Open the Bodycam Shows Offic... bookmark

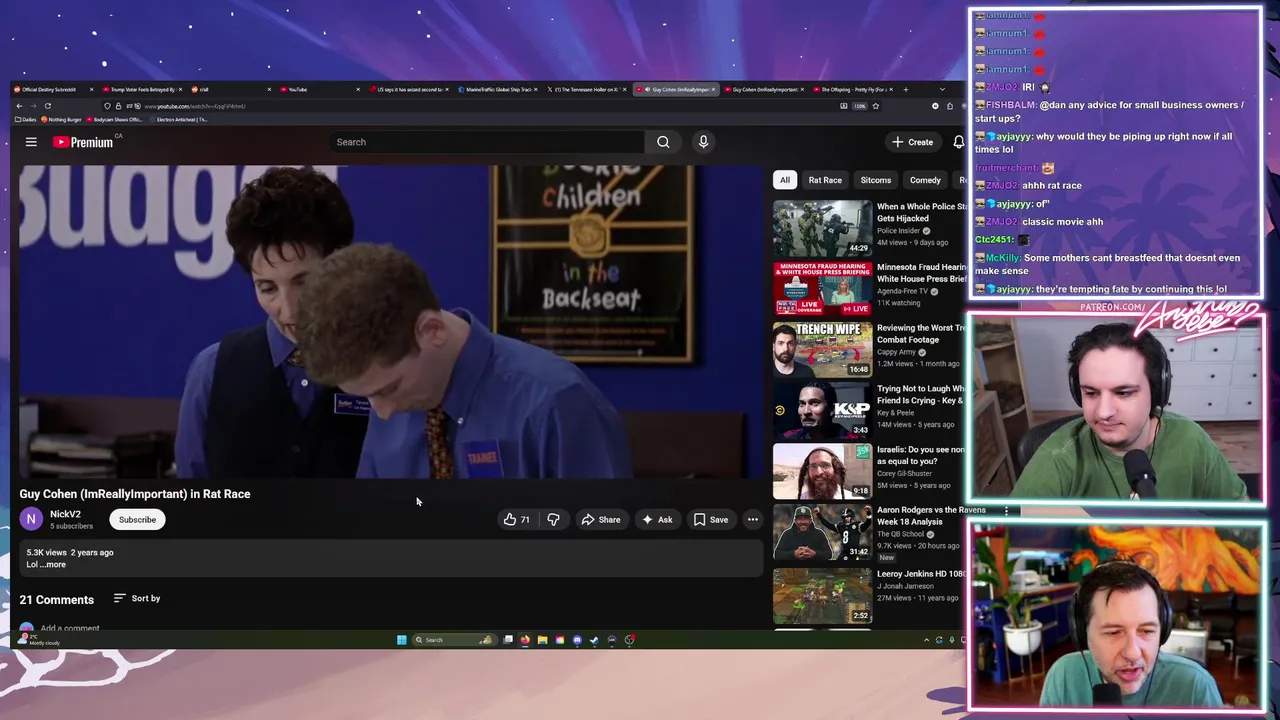pos(115,120)
